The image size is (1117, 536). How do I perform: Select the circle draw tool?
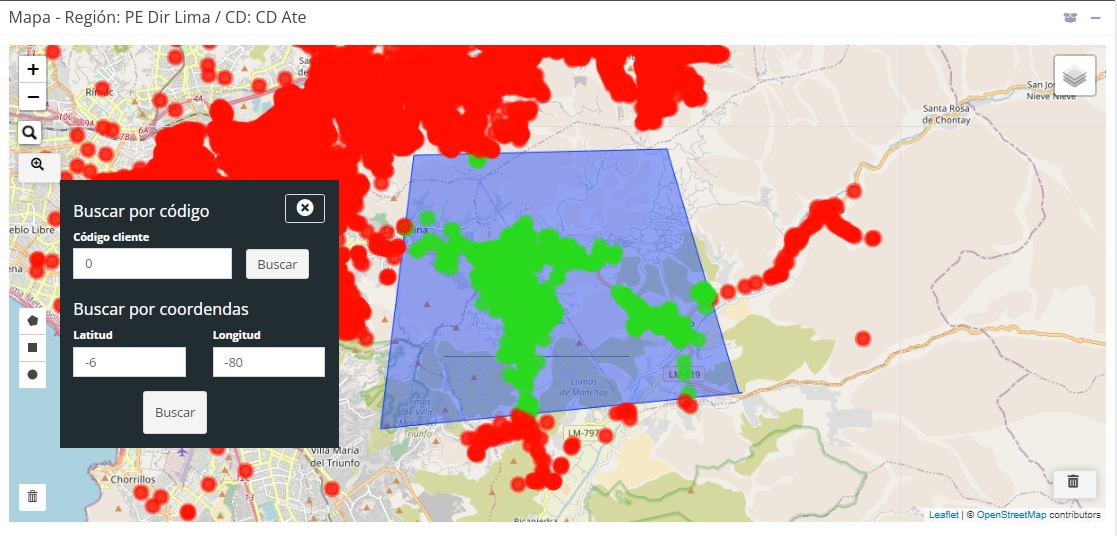pos(32,375)
